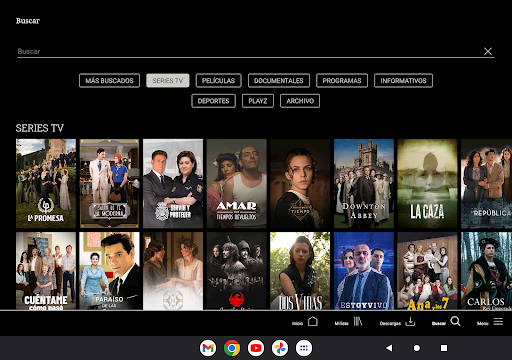This screenshot has width=512, height=360.
Task: Open the La Caza series poster
Action: click(427, 184)
